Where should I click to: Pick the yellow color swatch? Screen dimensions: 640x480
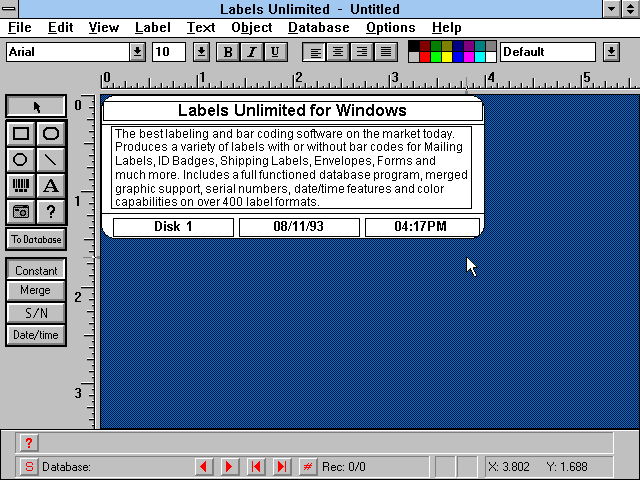pyautogui.click(x=447, y=57)
